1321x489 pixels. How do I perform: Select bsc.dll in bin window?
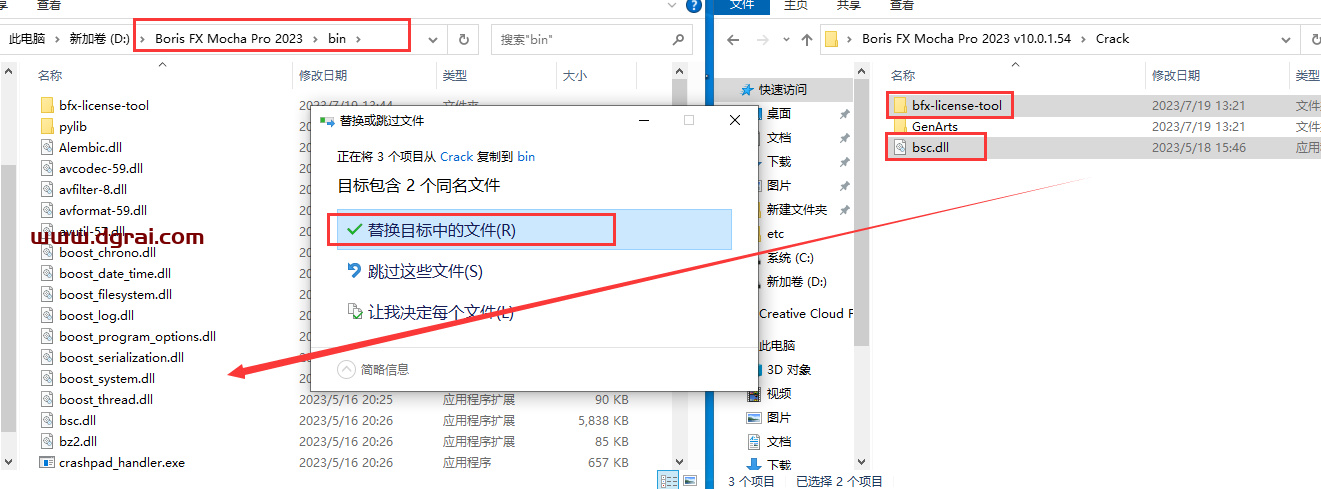click(x=77, y=420)
